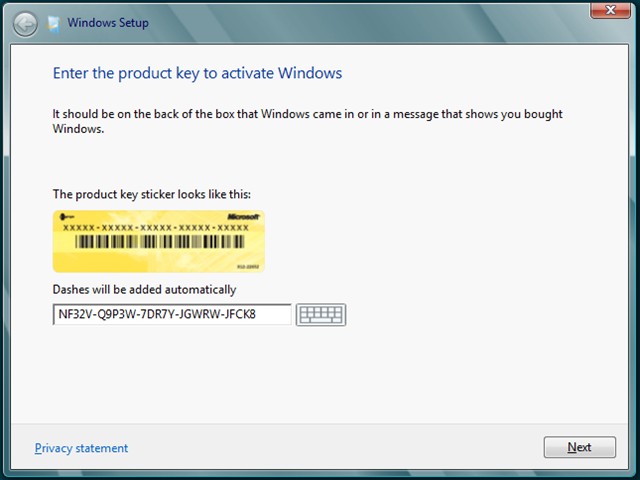
Task: Open the on-screen keyboard
Action: click(320, 315)
